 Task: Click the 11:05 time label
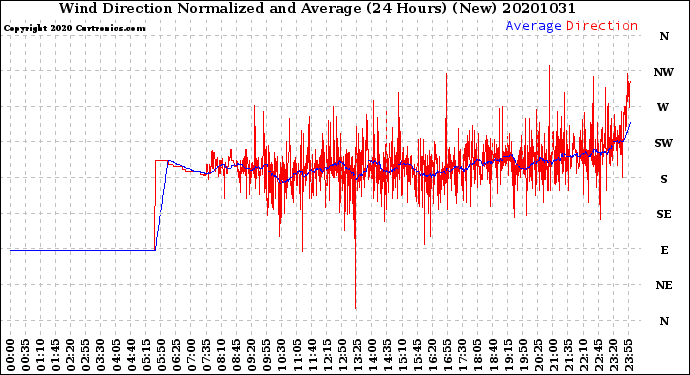point(297,355)
